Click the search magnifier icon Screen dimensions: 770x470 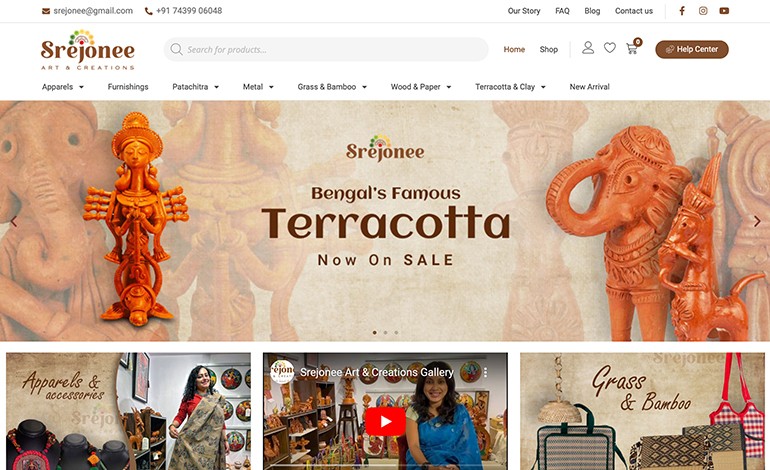[176, 49]
